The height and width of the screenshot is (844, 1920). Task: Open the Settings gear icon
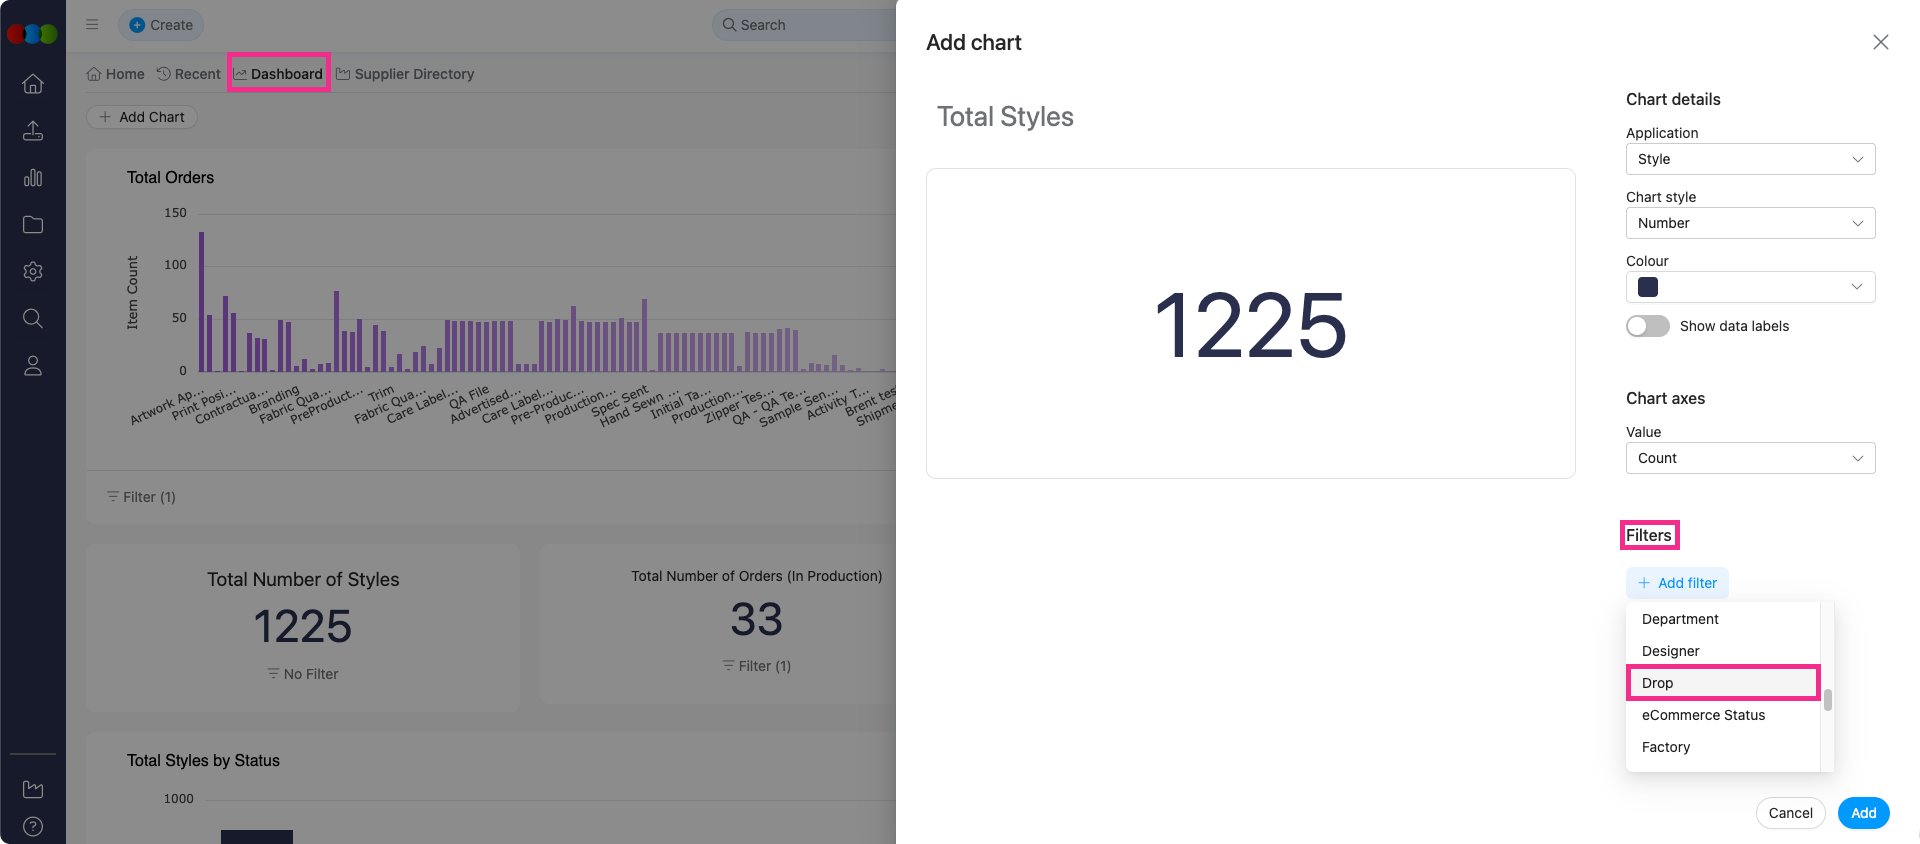33,271
